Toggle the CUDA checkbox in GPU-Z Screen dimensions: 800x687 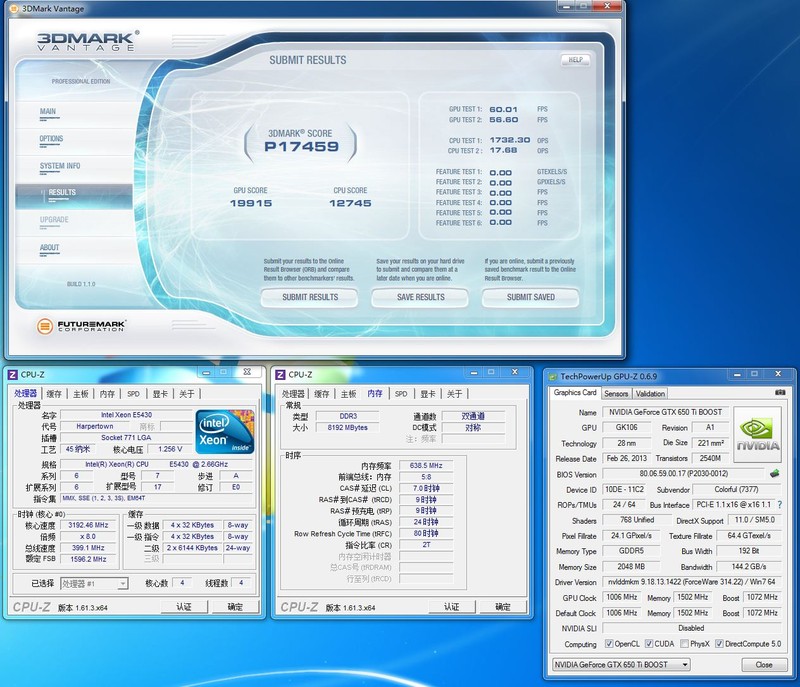tap(649, 644)
